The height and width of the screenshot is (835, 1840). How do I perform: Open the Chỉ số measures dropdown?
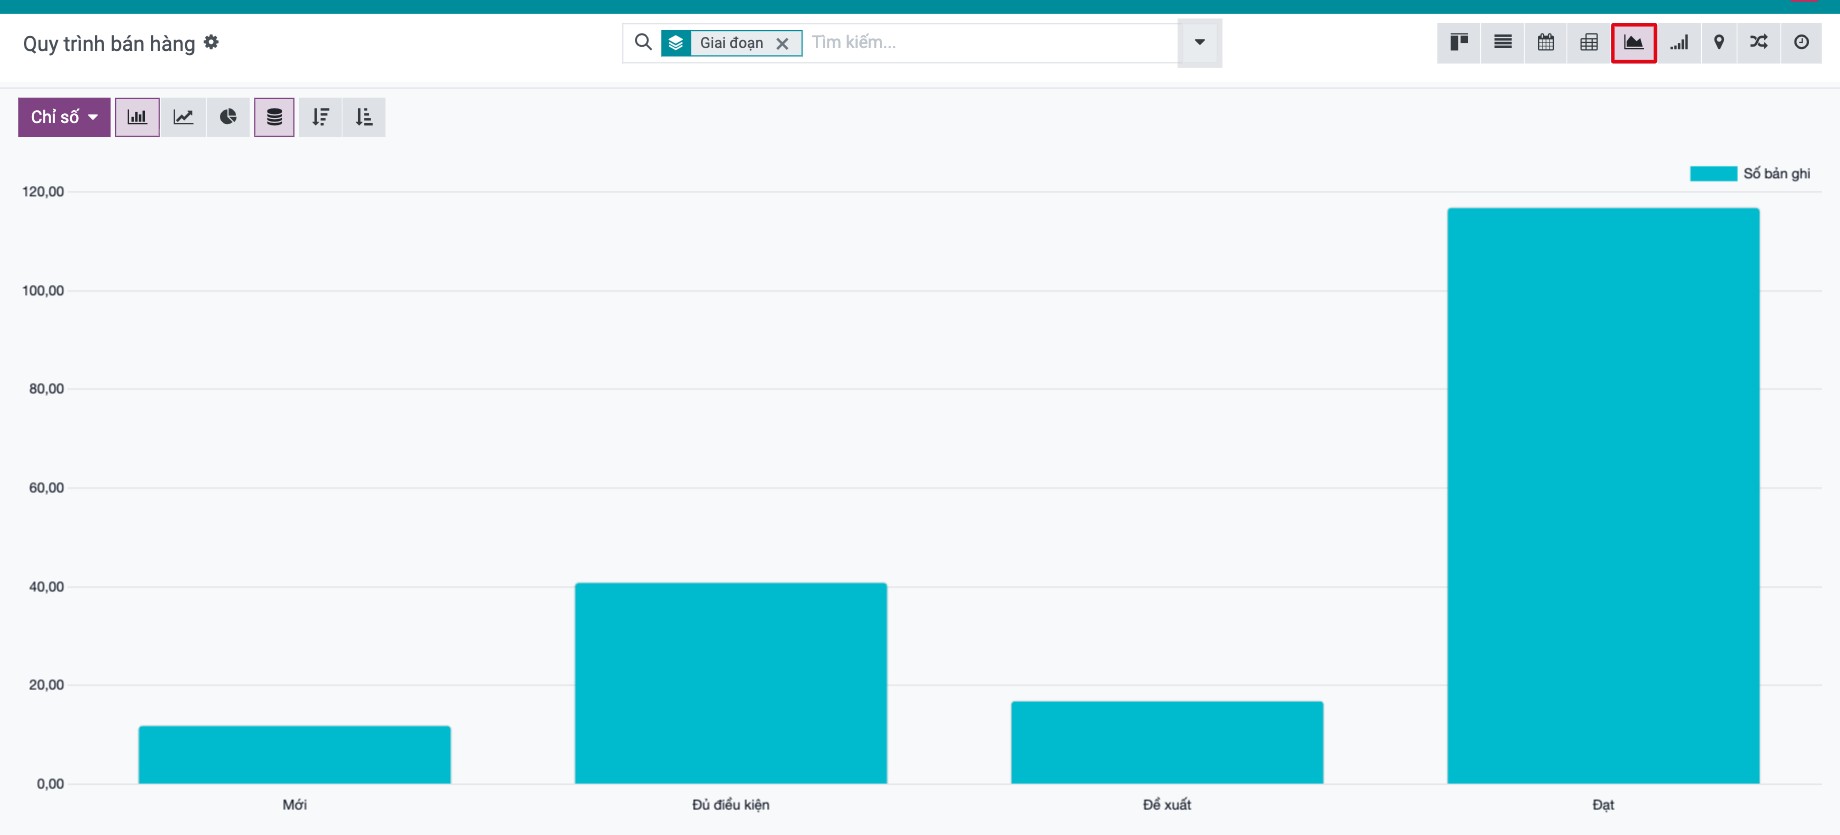click(64, 117)
